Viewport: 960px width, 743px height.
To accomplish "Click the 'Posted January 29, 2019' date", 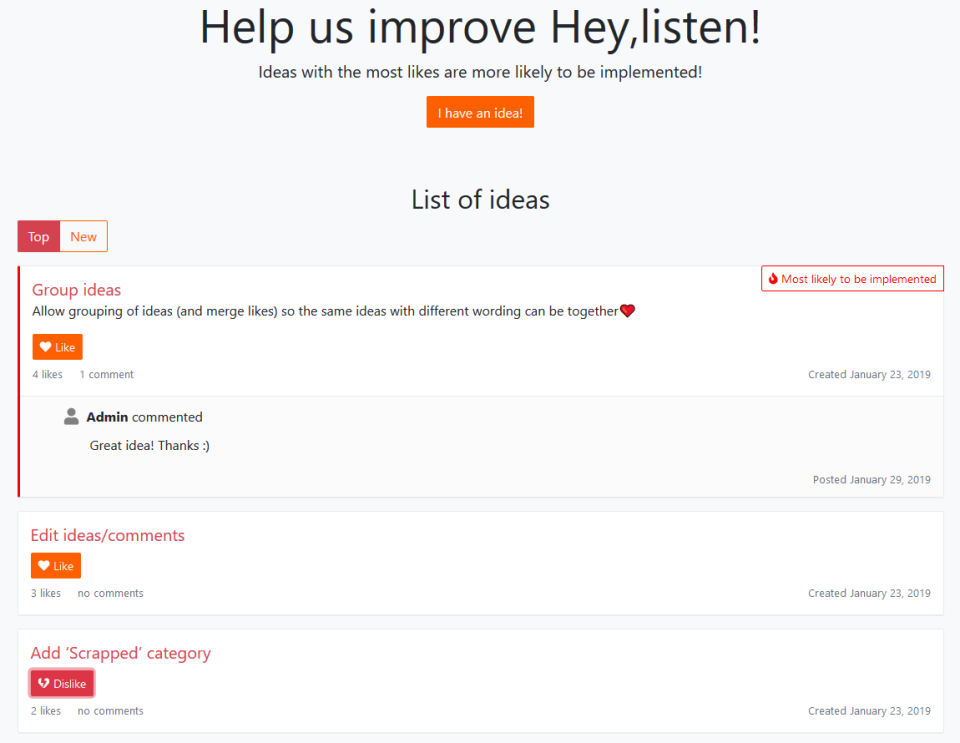I will (x=872, y=479).
